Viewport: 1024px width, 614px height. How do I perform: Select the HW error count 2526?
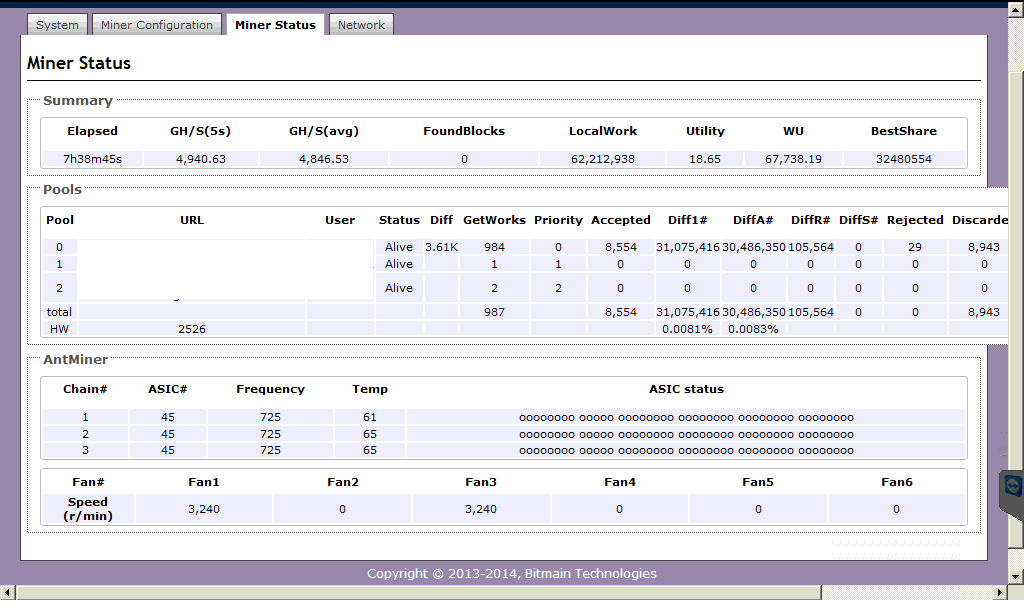[192, 329]
